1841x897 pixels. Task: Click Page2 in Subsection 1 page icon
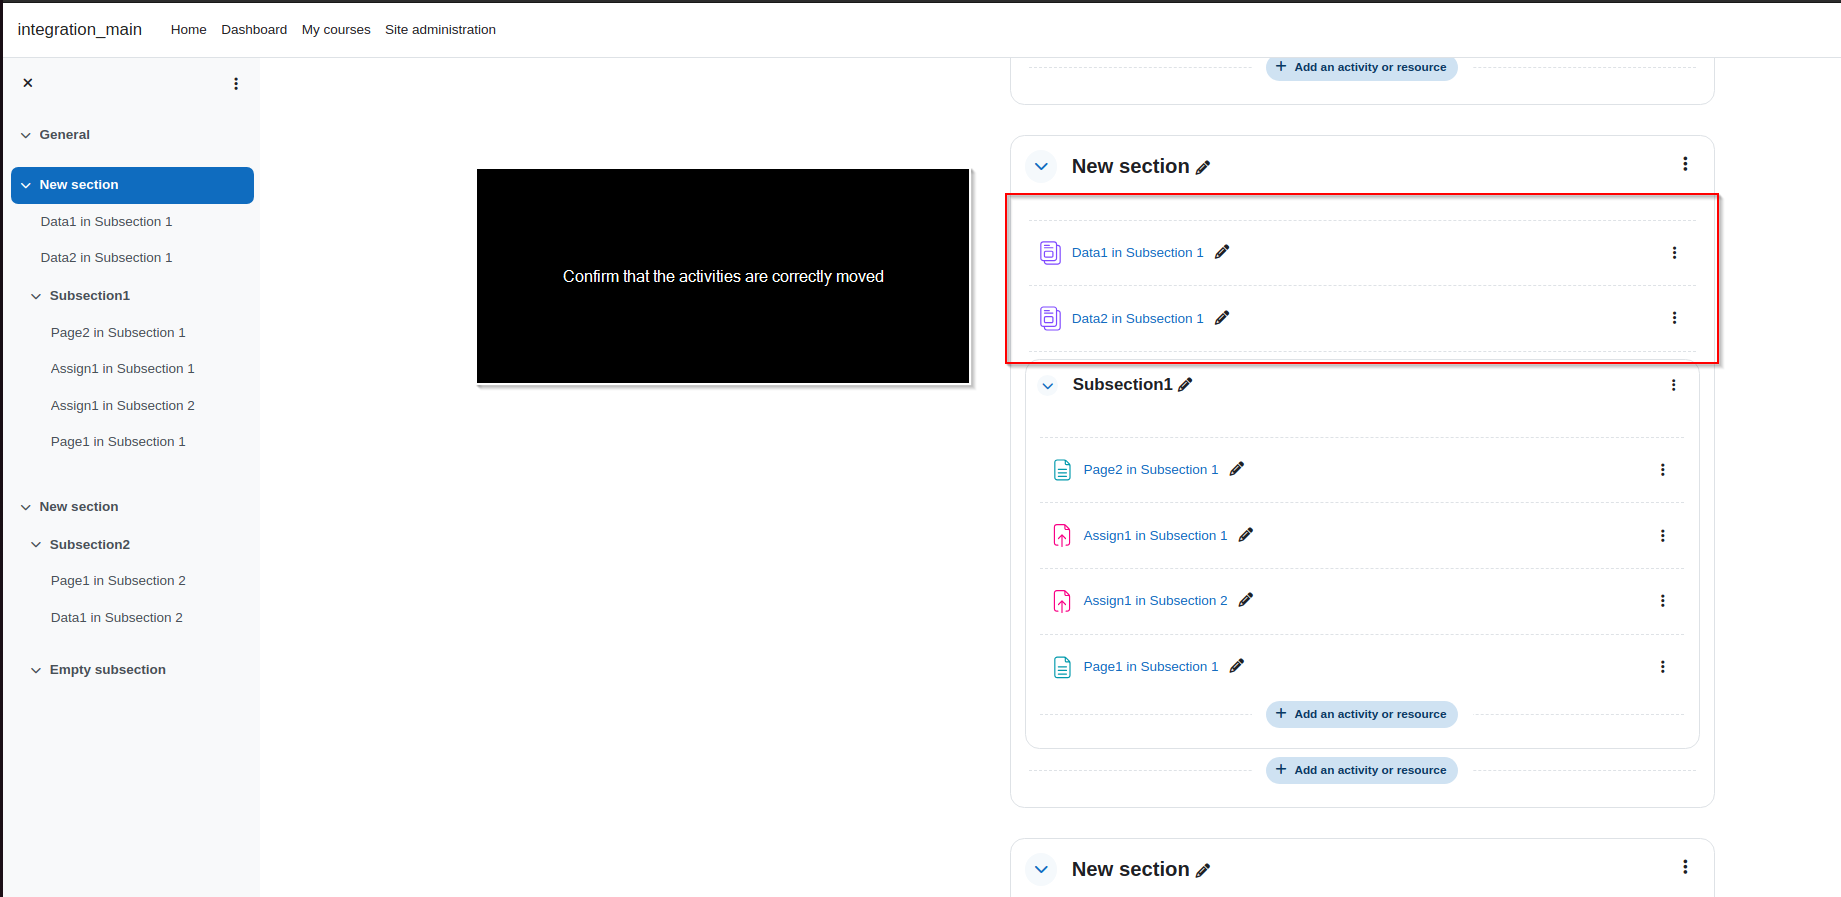pyautogui.click(x=1062, y=470)
